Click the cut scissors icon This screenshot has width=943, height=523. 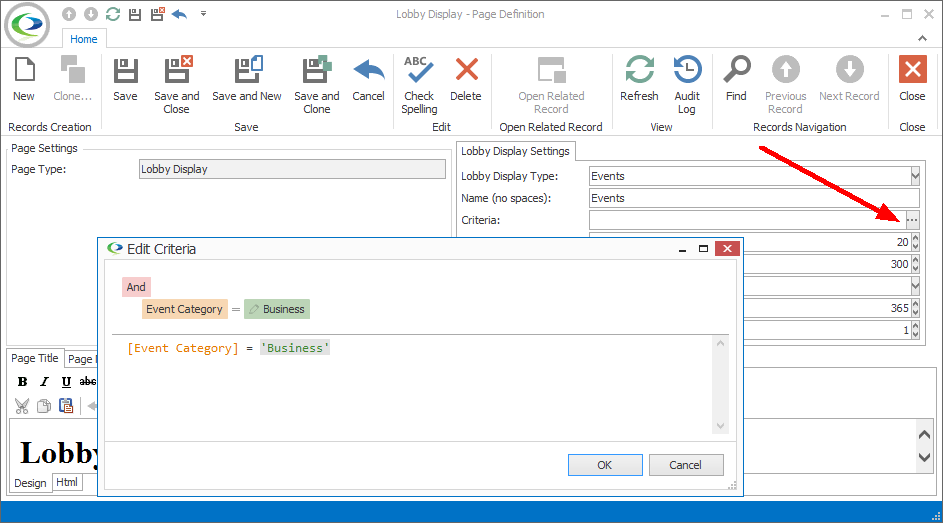(22, 406)
